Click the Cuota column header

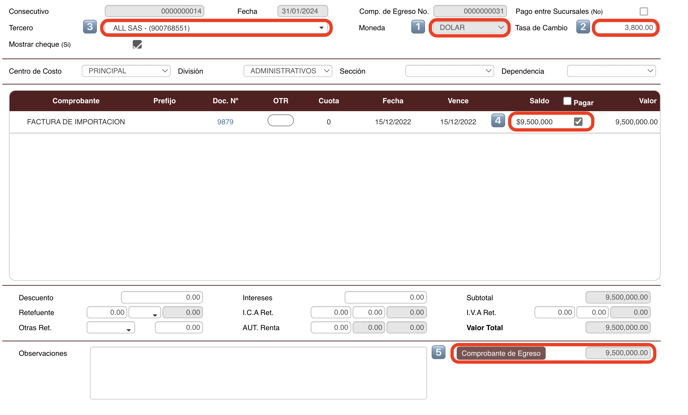(329, 101)
